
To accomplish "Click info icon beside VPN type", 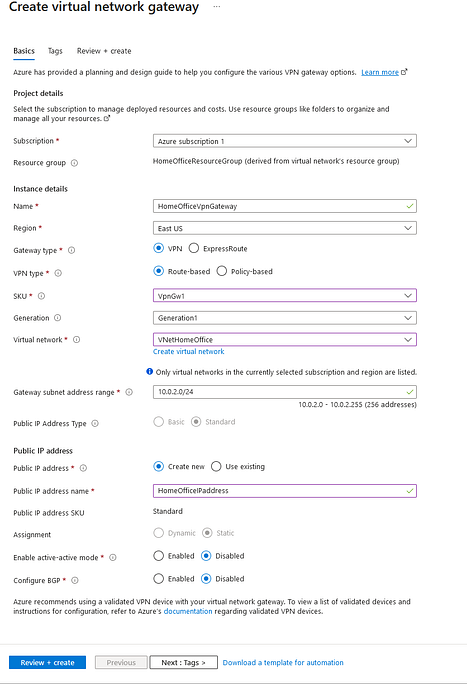I will click(x=58, y=273).
